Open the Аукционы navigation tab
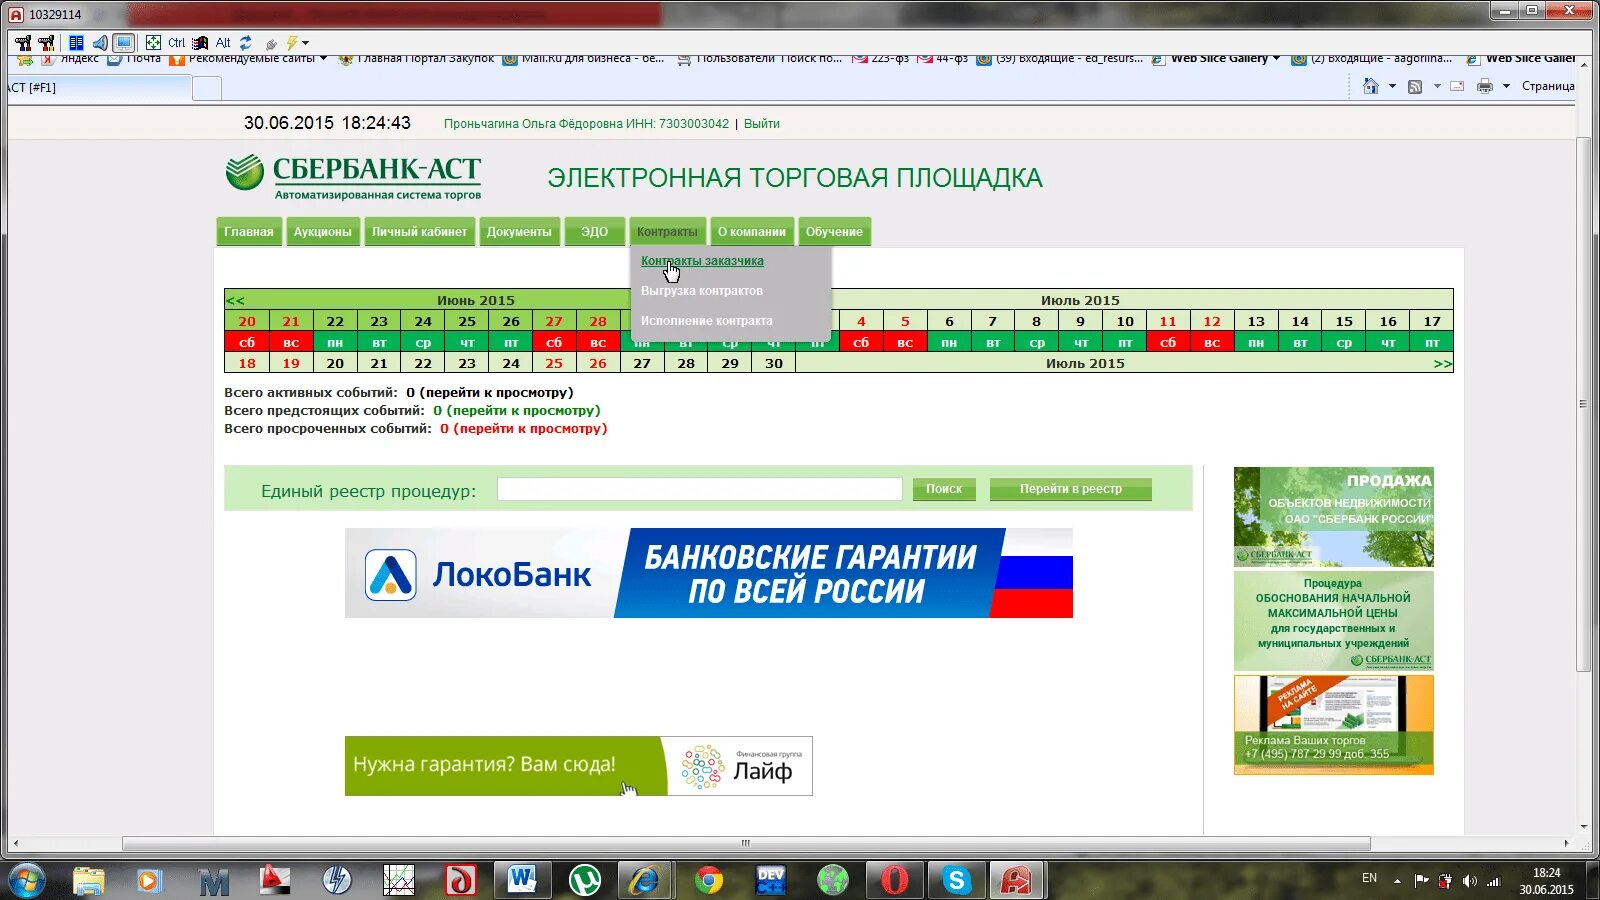 click(x=322, y=231)
